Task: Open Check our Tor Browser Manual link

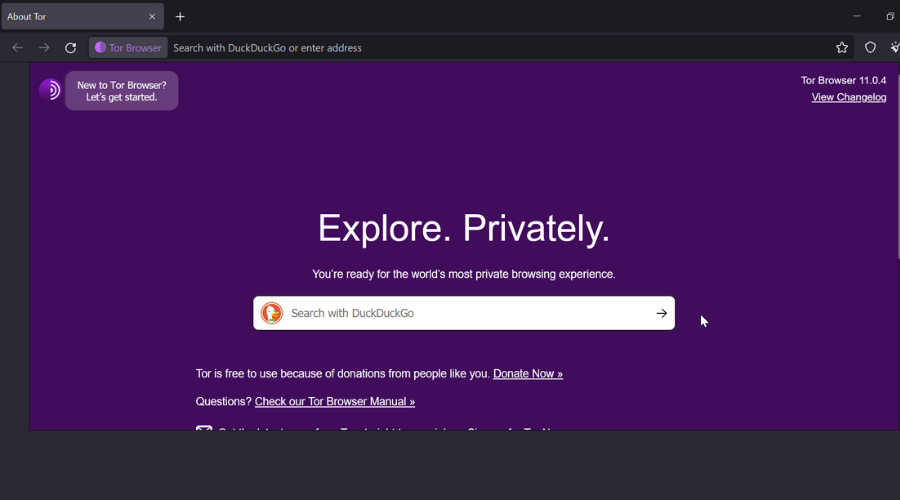Action: pos(335,401)
